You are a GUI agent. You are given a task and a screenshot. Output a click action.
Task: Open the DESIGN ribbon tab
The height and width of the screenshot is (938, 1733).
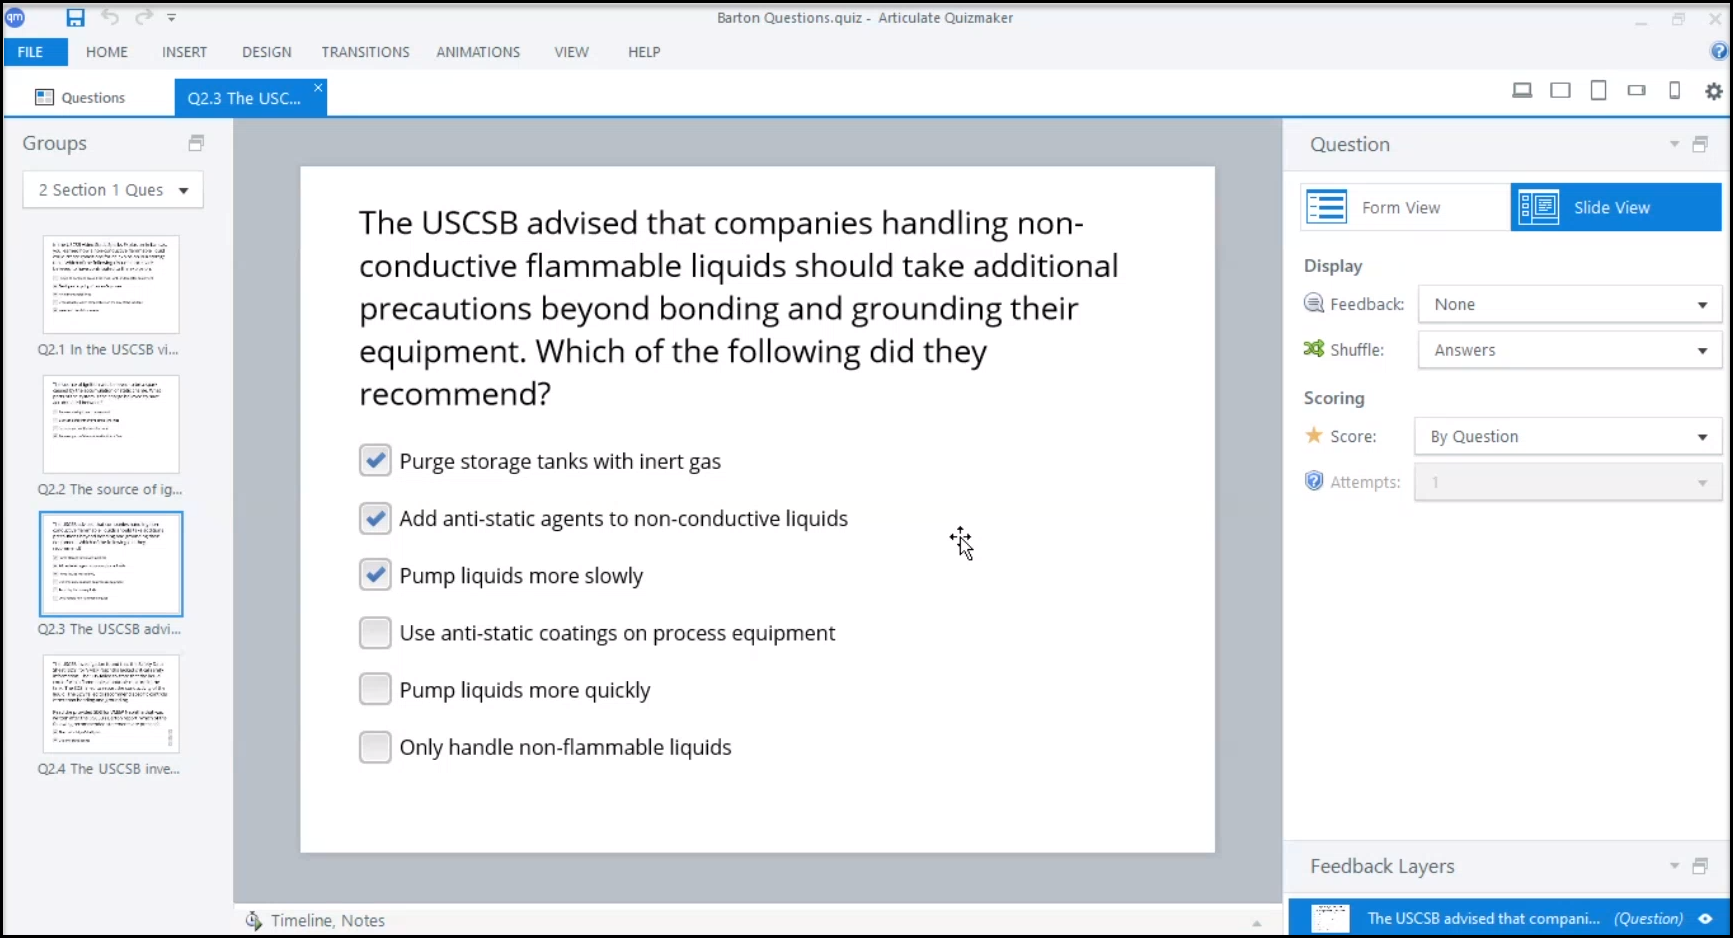[267, 52]
